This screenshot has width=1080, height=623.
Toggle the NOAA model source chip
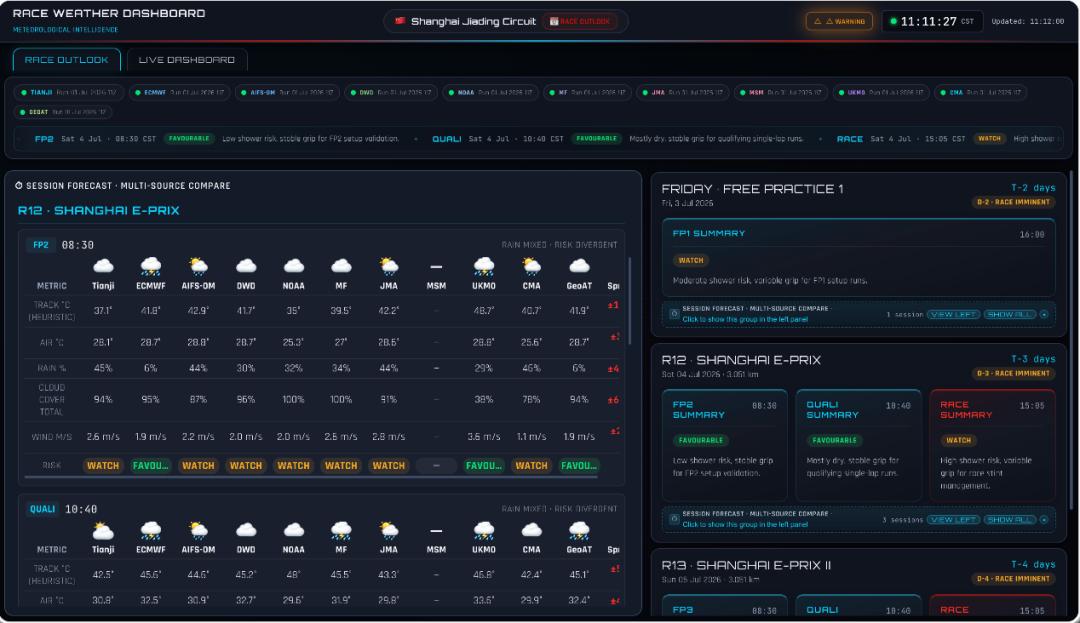pyautogui.click(x=490, y=92)
